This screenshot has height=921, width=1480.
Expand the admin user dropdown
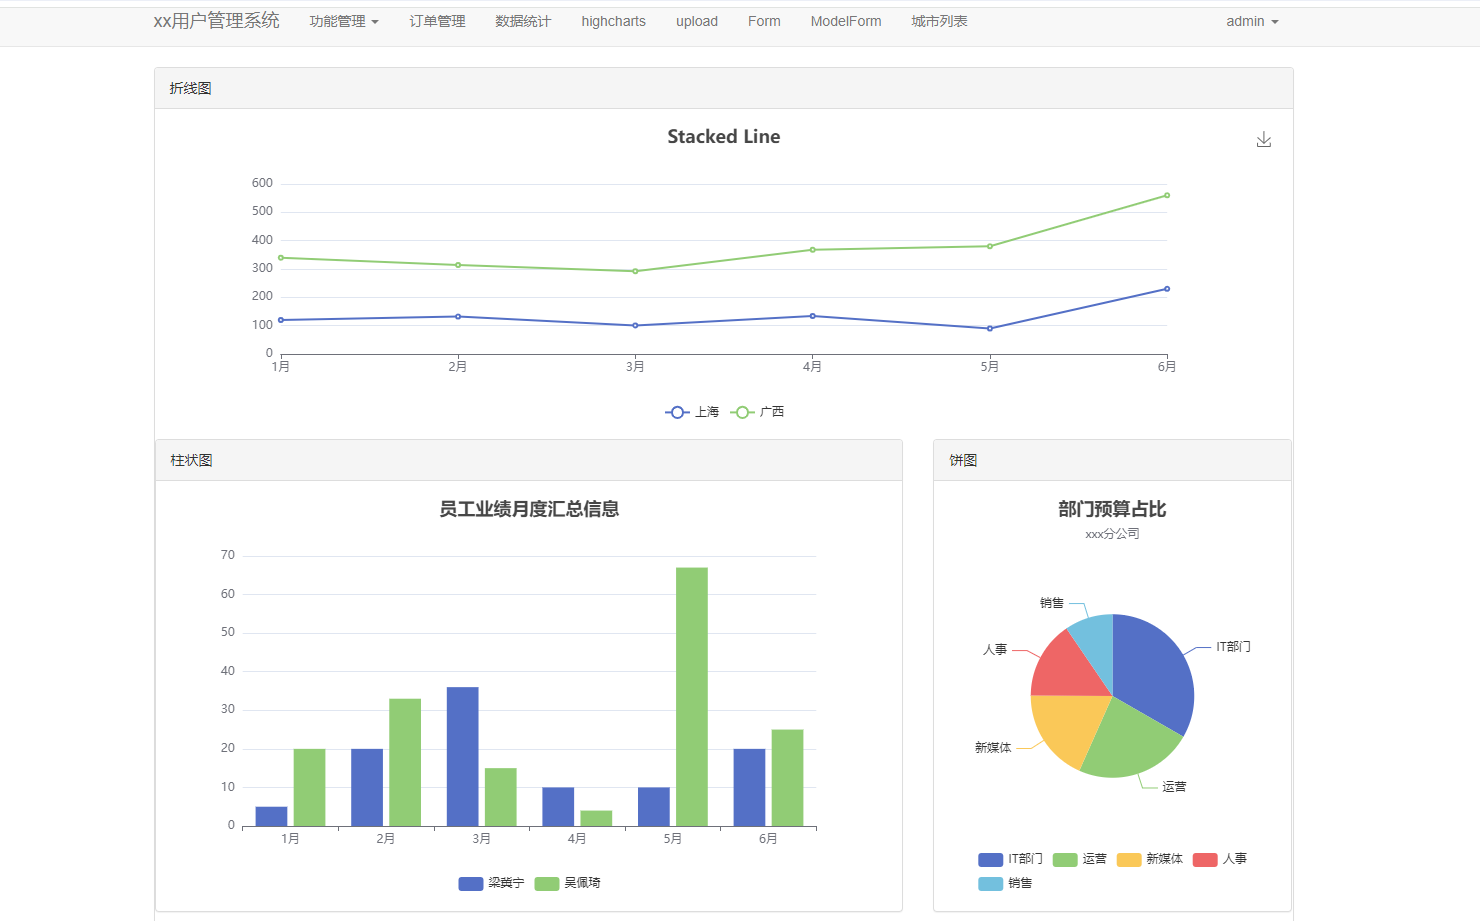(x=1252, y=21)
